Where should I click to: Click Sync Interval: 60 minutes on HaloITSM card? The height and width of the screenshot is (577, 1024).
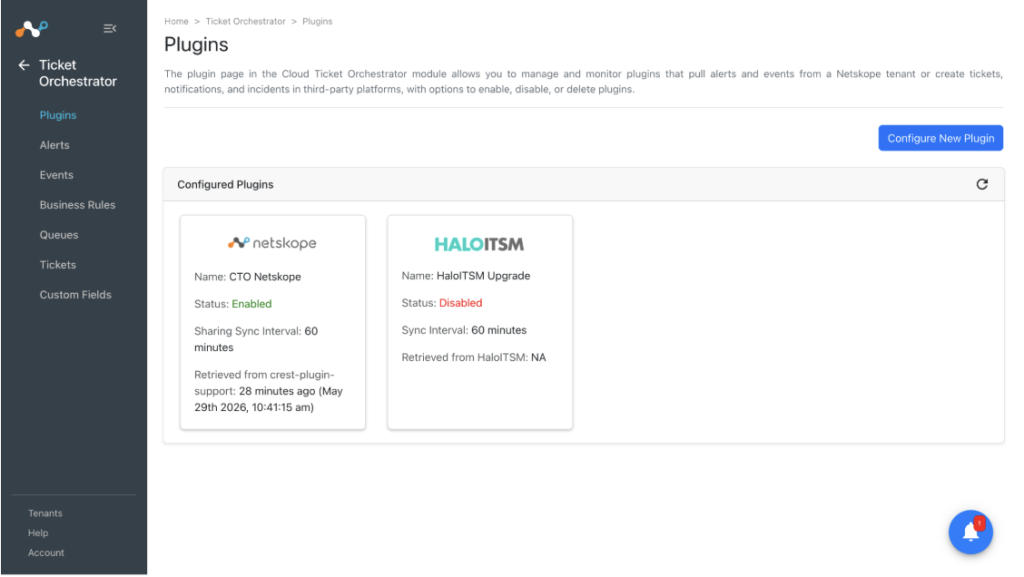pyautogui.click(x=464, y=330)
